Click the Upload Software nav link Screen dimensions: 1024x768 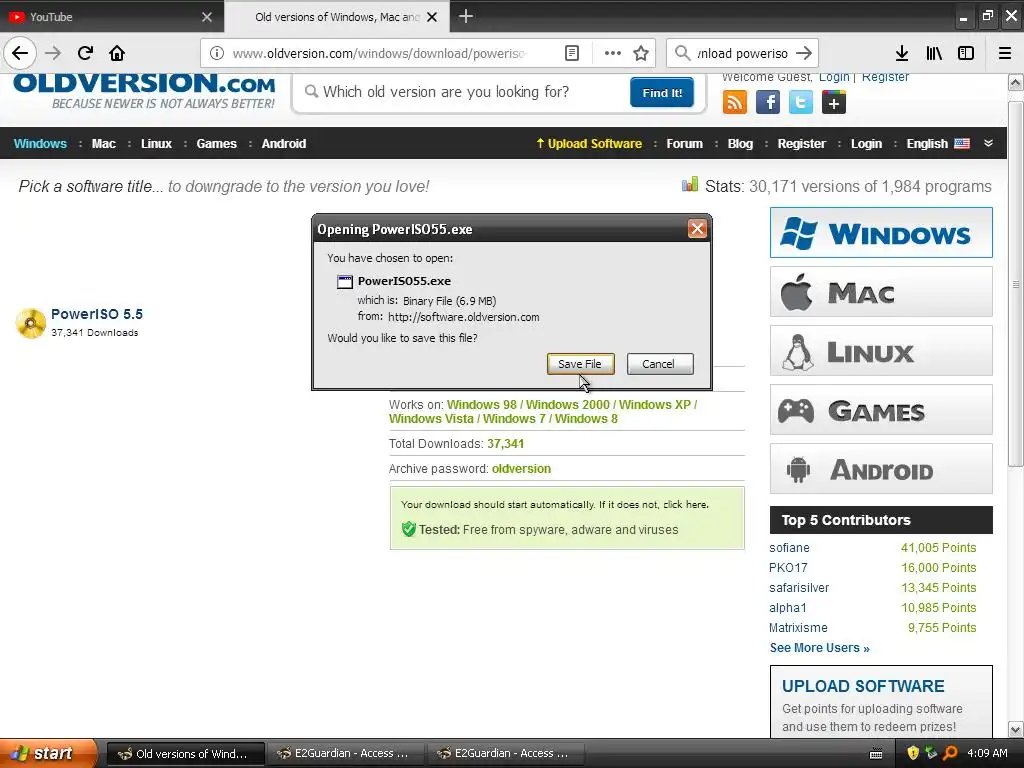[589, 144]
